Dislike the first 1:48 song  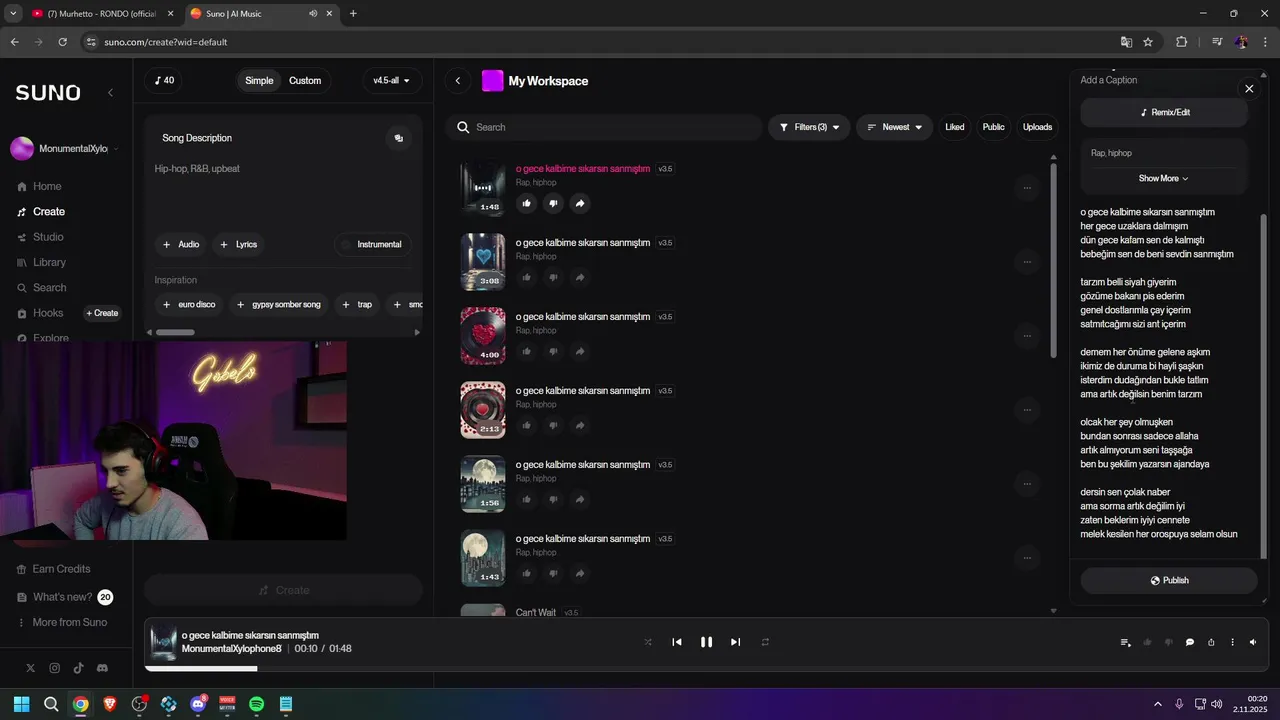553,203
